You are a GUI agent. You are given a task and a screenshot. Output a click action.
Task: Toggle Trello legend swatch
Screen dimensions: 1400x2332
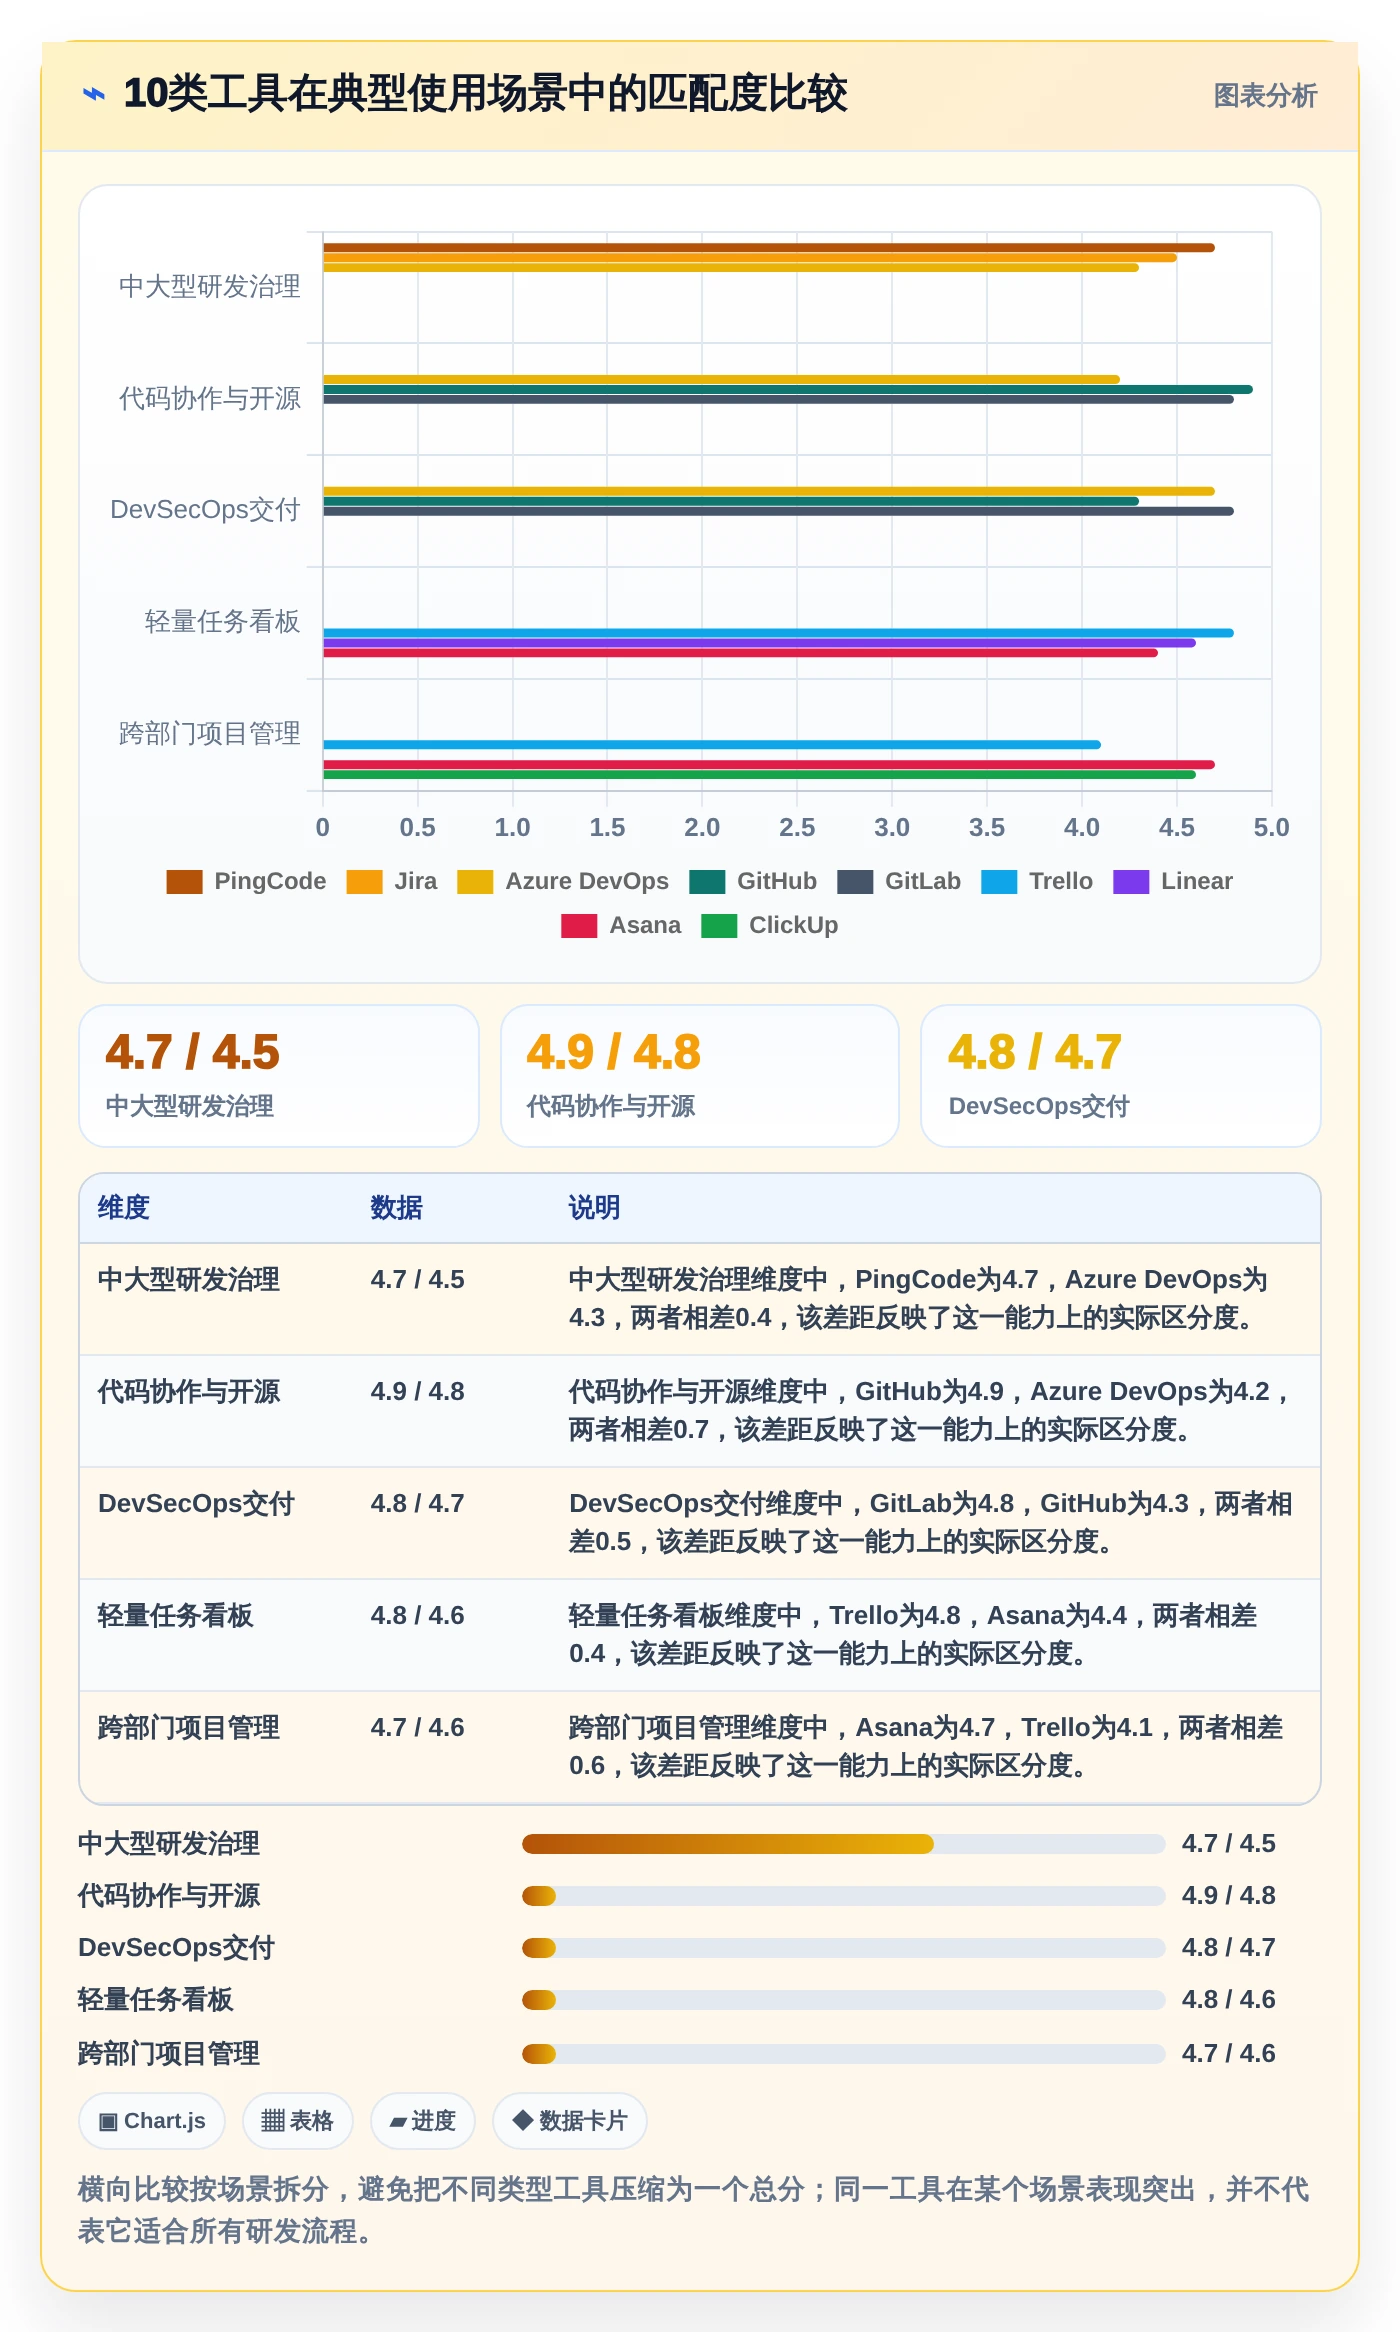(x=999, y=881)
